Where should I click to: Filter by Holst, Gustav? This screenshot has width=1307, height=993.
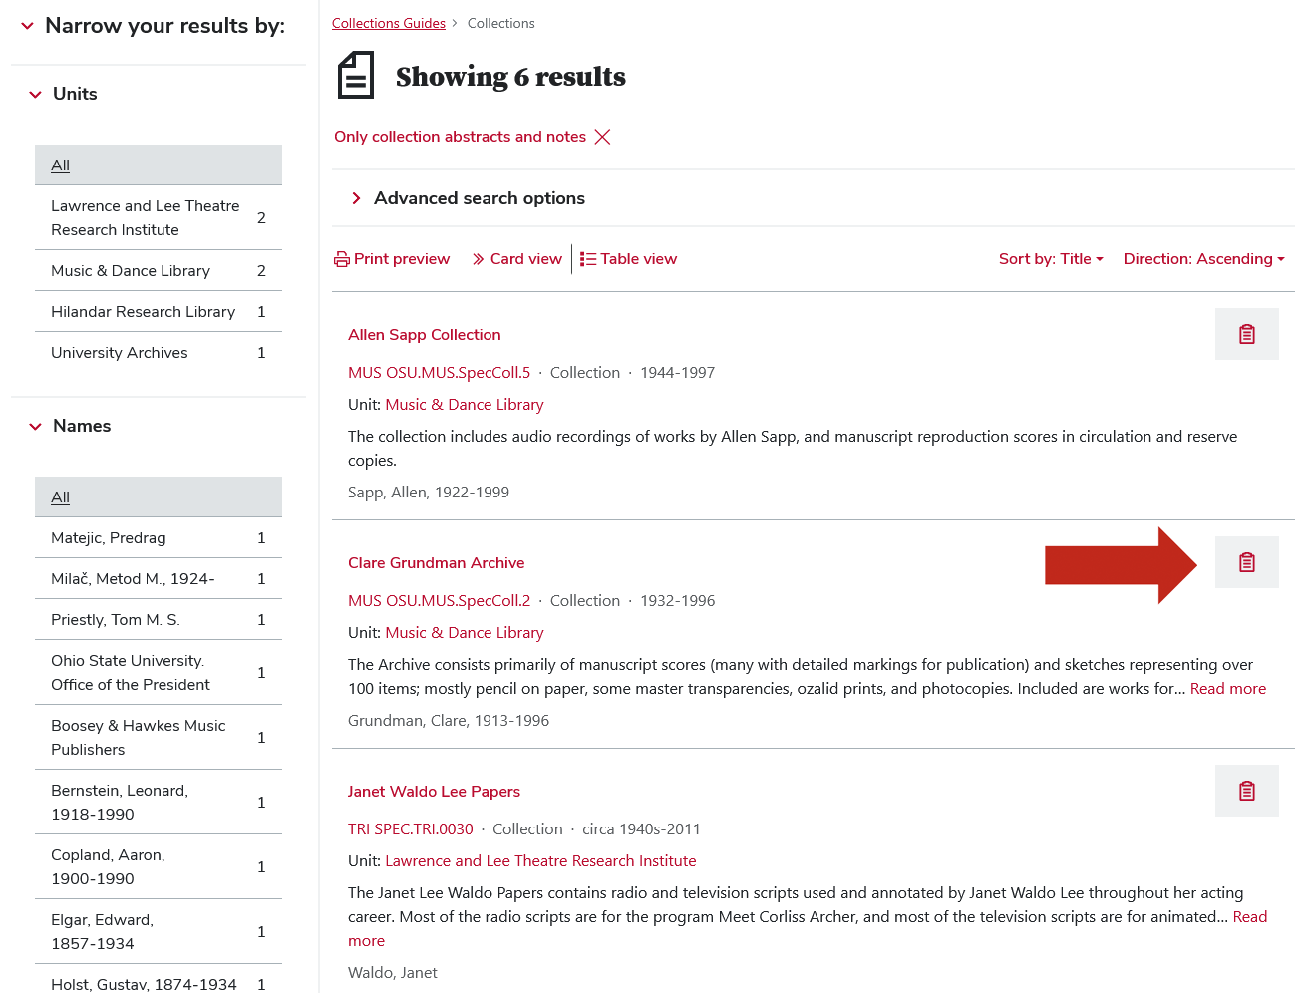click(158, 984)
